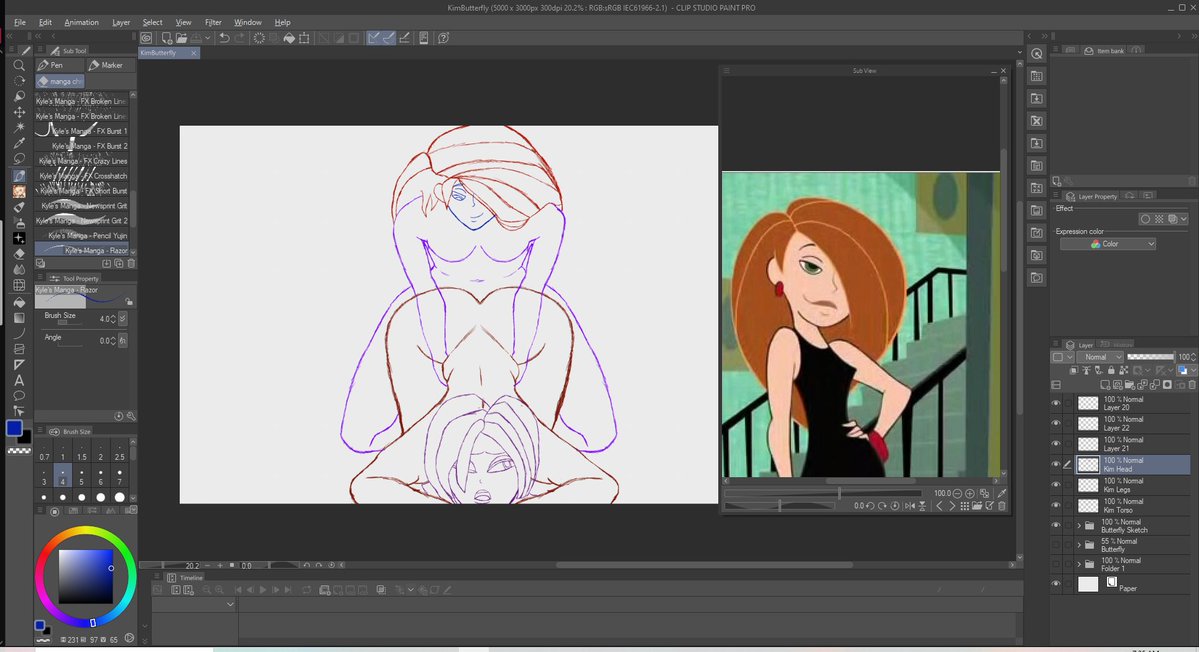Select the Marker sub tool group
1199x652 pixels.
109,65
